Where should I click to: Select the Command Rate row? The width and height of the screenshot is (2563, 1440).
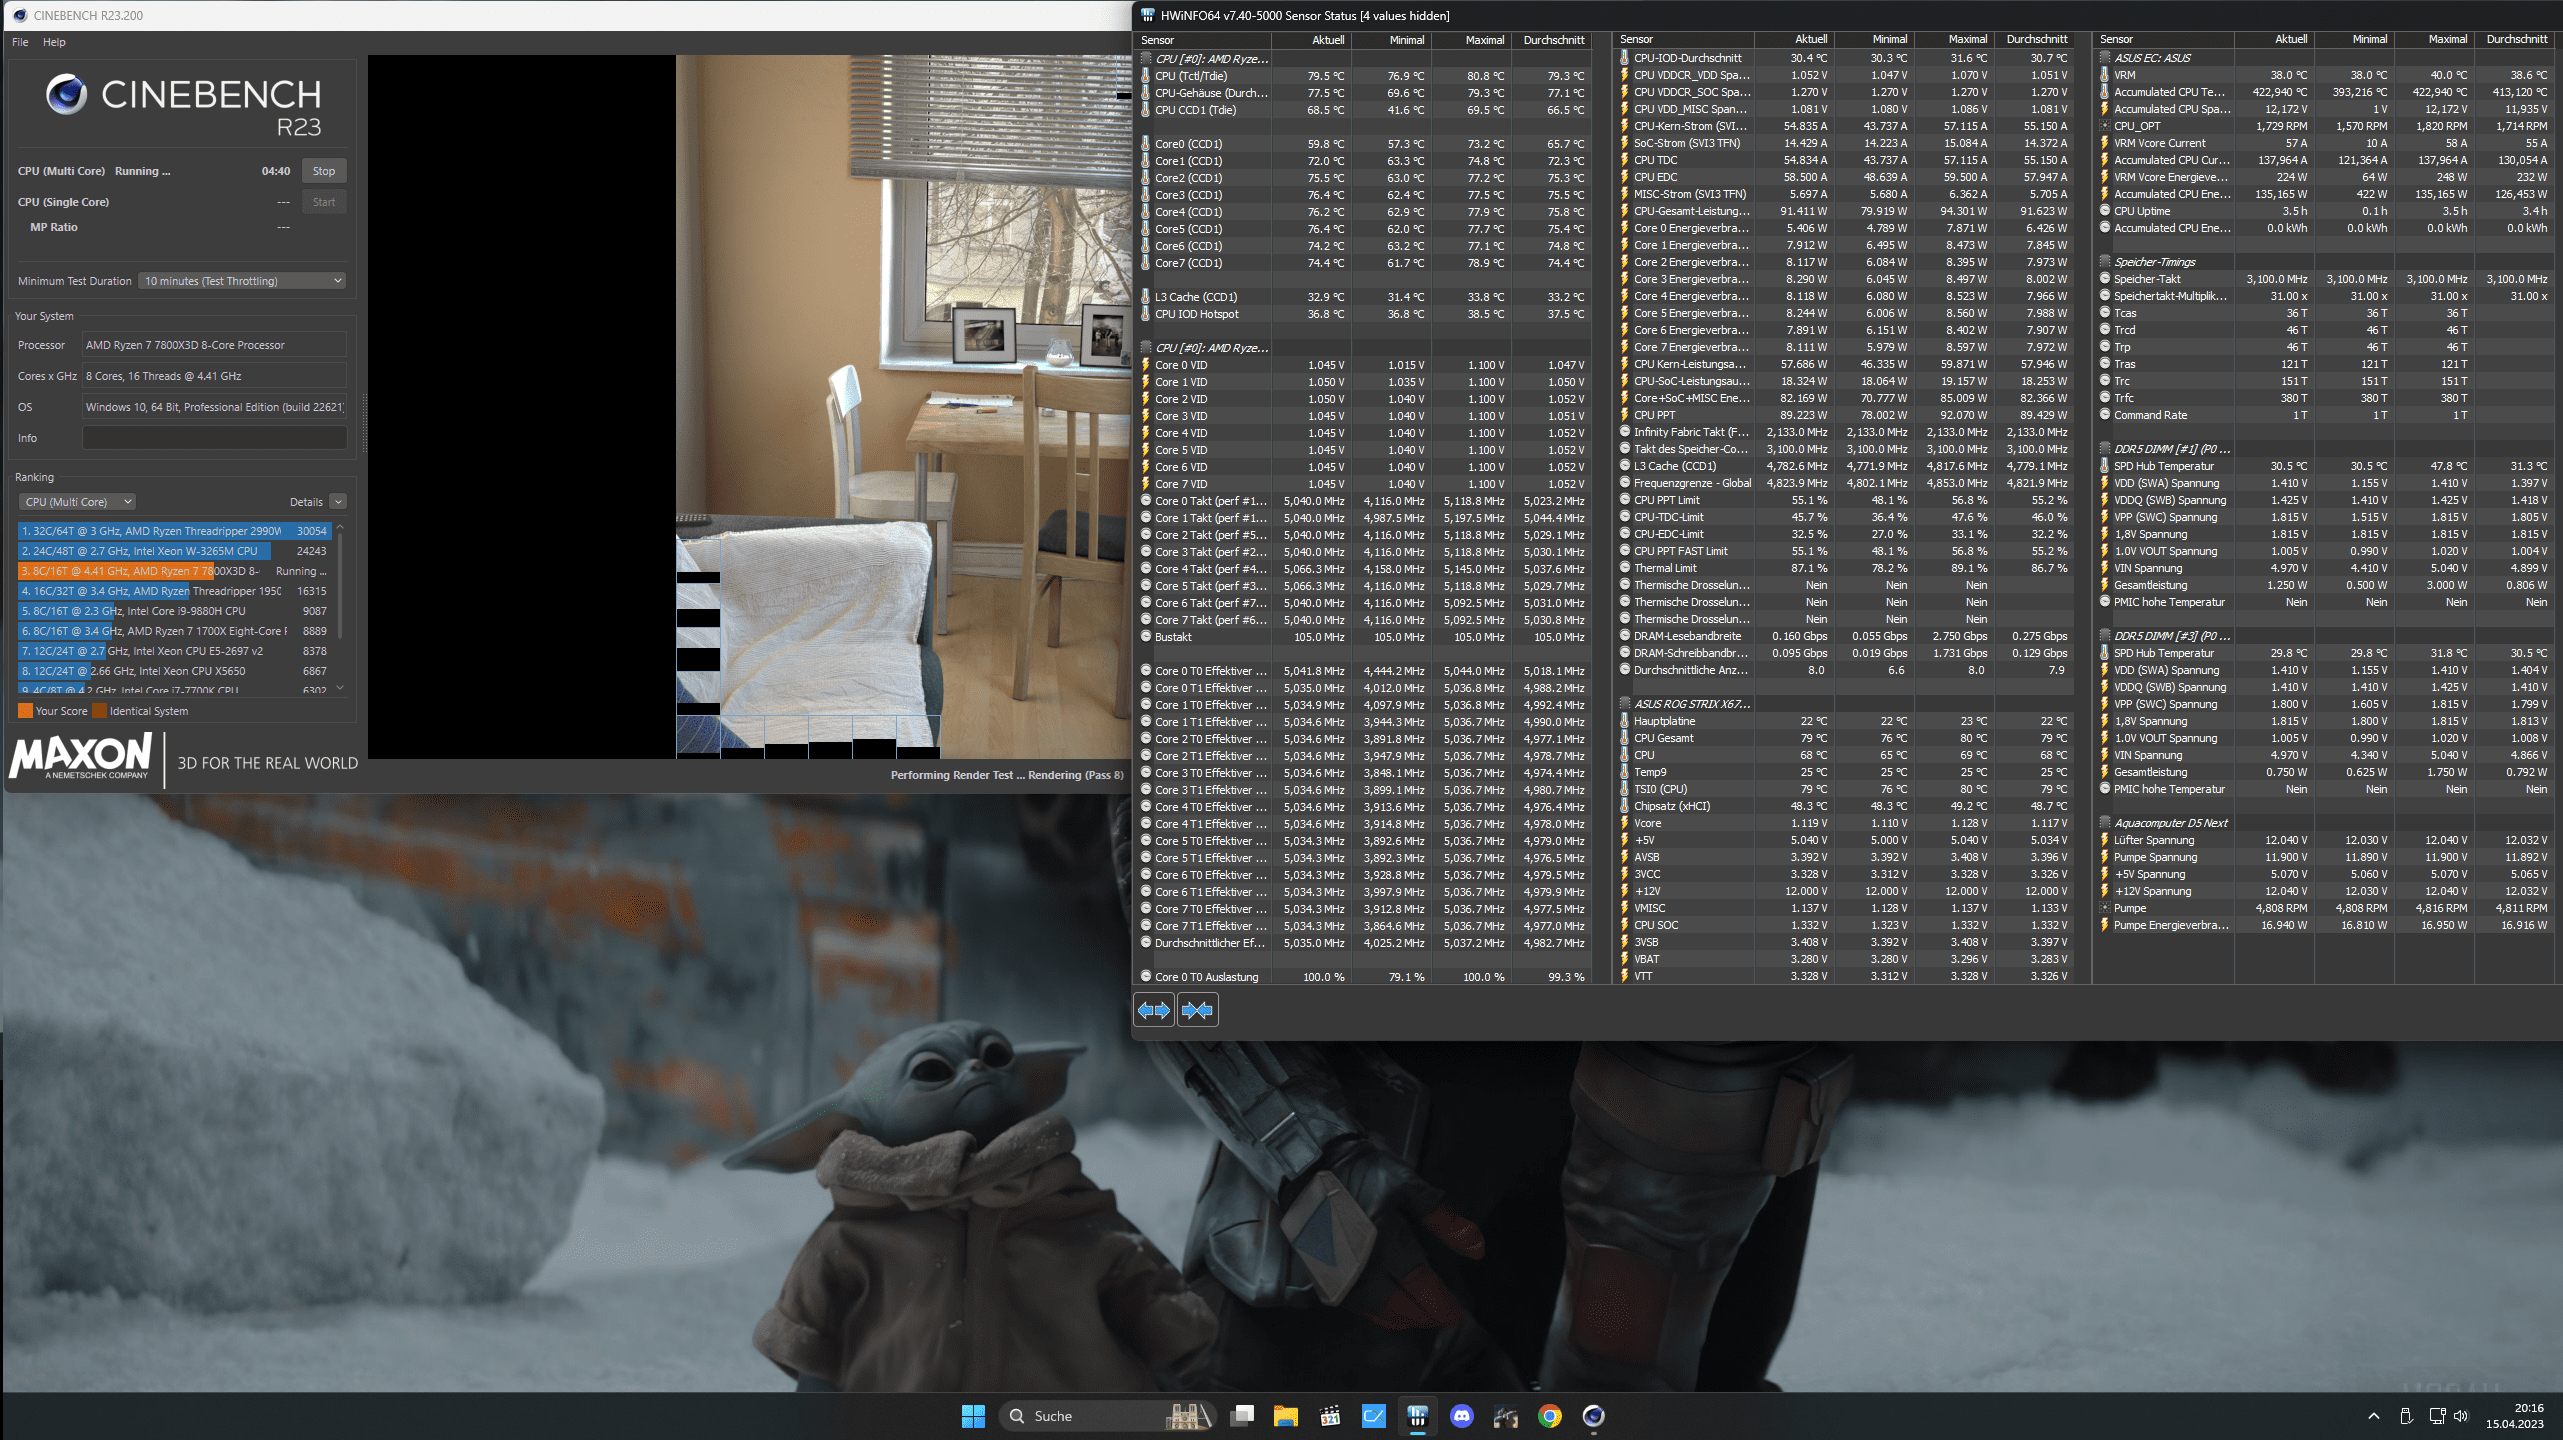[2324, 415]
